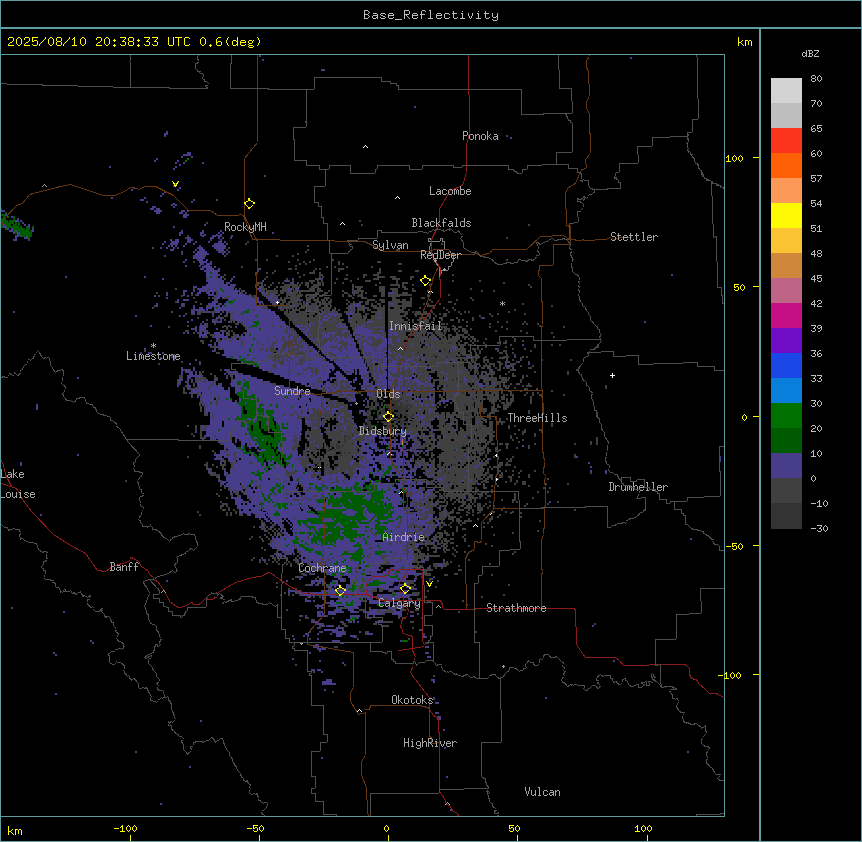Select the Sundre label
Image resolution: width=862 pixels, height=842 pixels.
coord(292,391)
